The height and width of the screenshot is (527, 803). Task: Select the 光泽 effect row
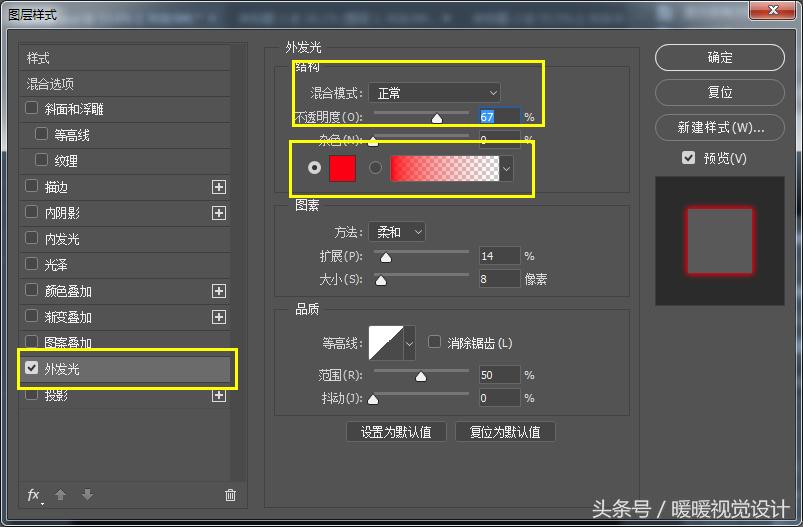coord(125,265)
